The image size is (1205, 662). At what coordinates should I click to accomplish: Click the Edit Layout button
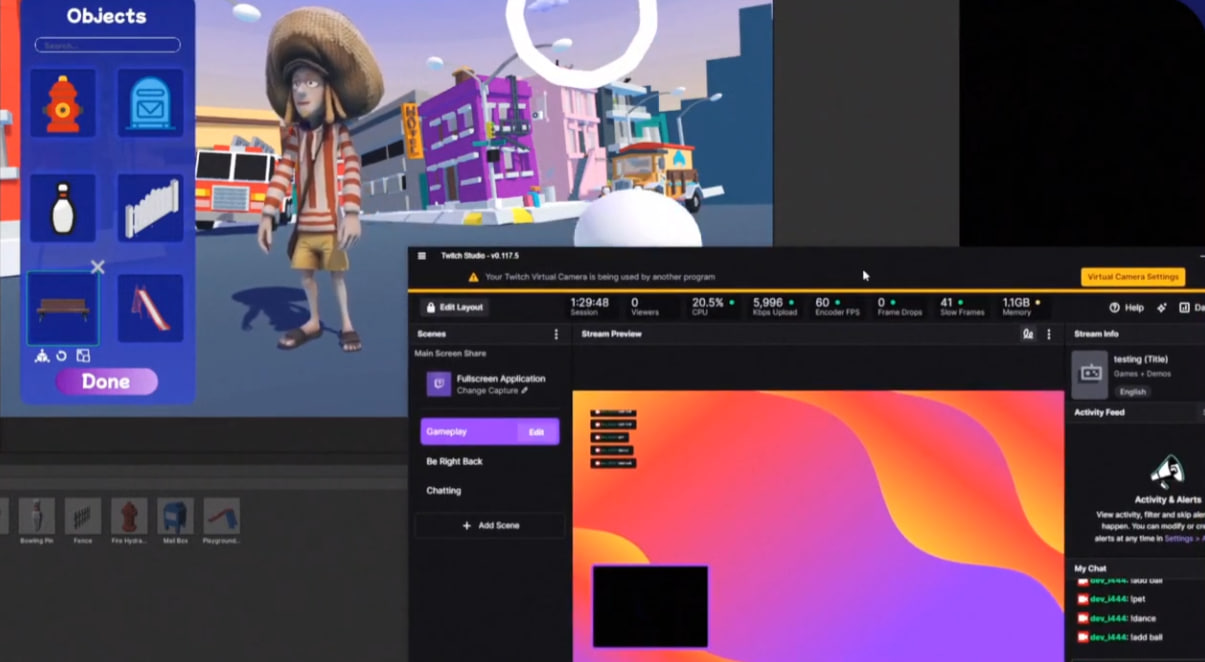coord(453,307)
